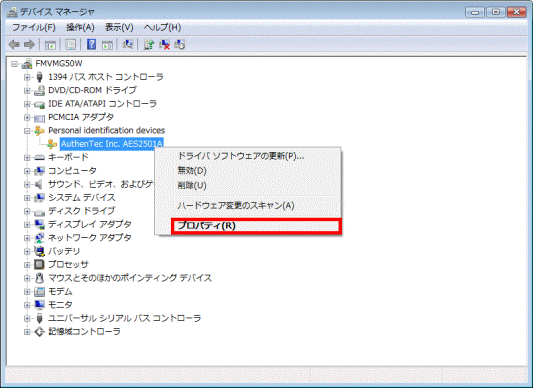The image size is (533, 388).
Task: Click the AuthenTec Inc. AES2501A device icon
Action: [52, 144]
